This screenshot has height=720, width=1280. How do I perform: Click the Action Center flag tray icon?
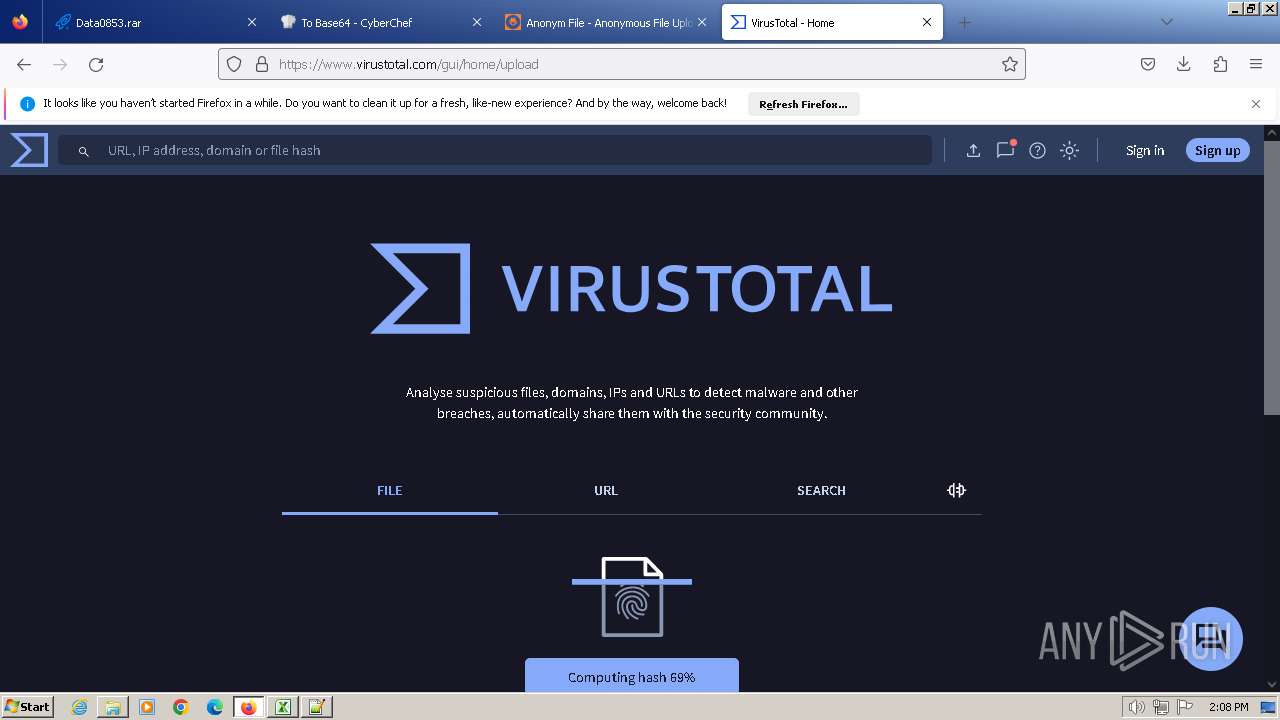coord(1185,707)
